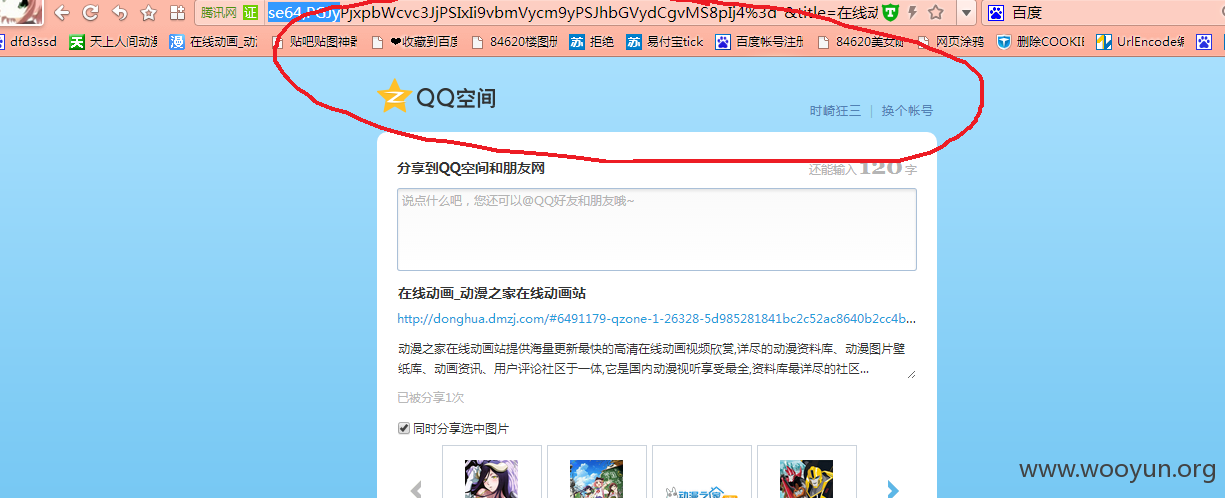This screenshot has height=498, width=1225.
Task: Open the 网页涂鸦 bookmark
Action: 950,42
